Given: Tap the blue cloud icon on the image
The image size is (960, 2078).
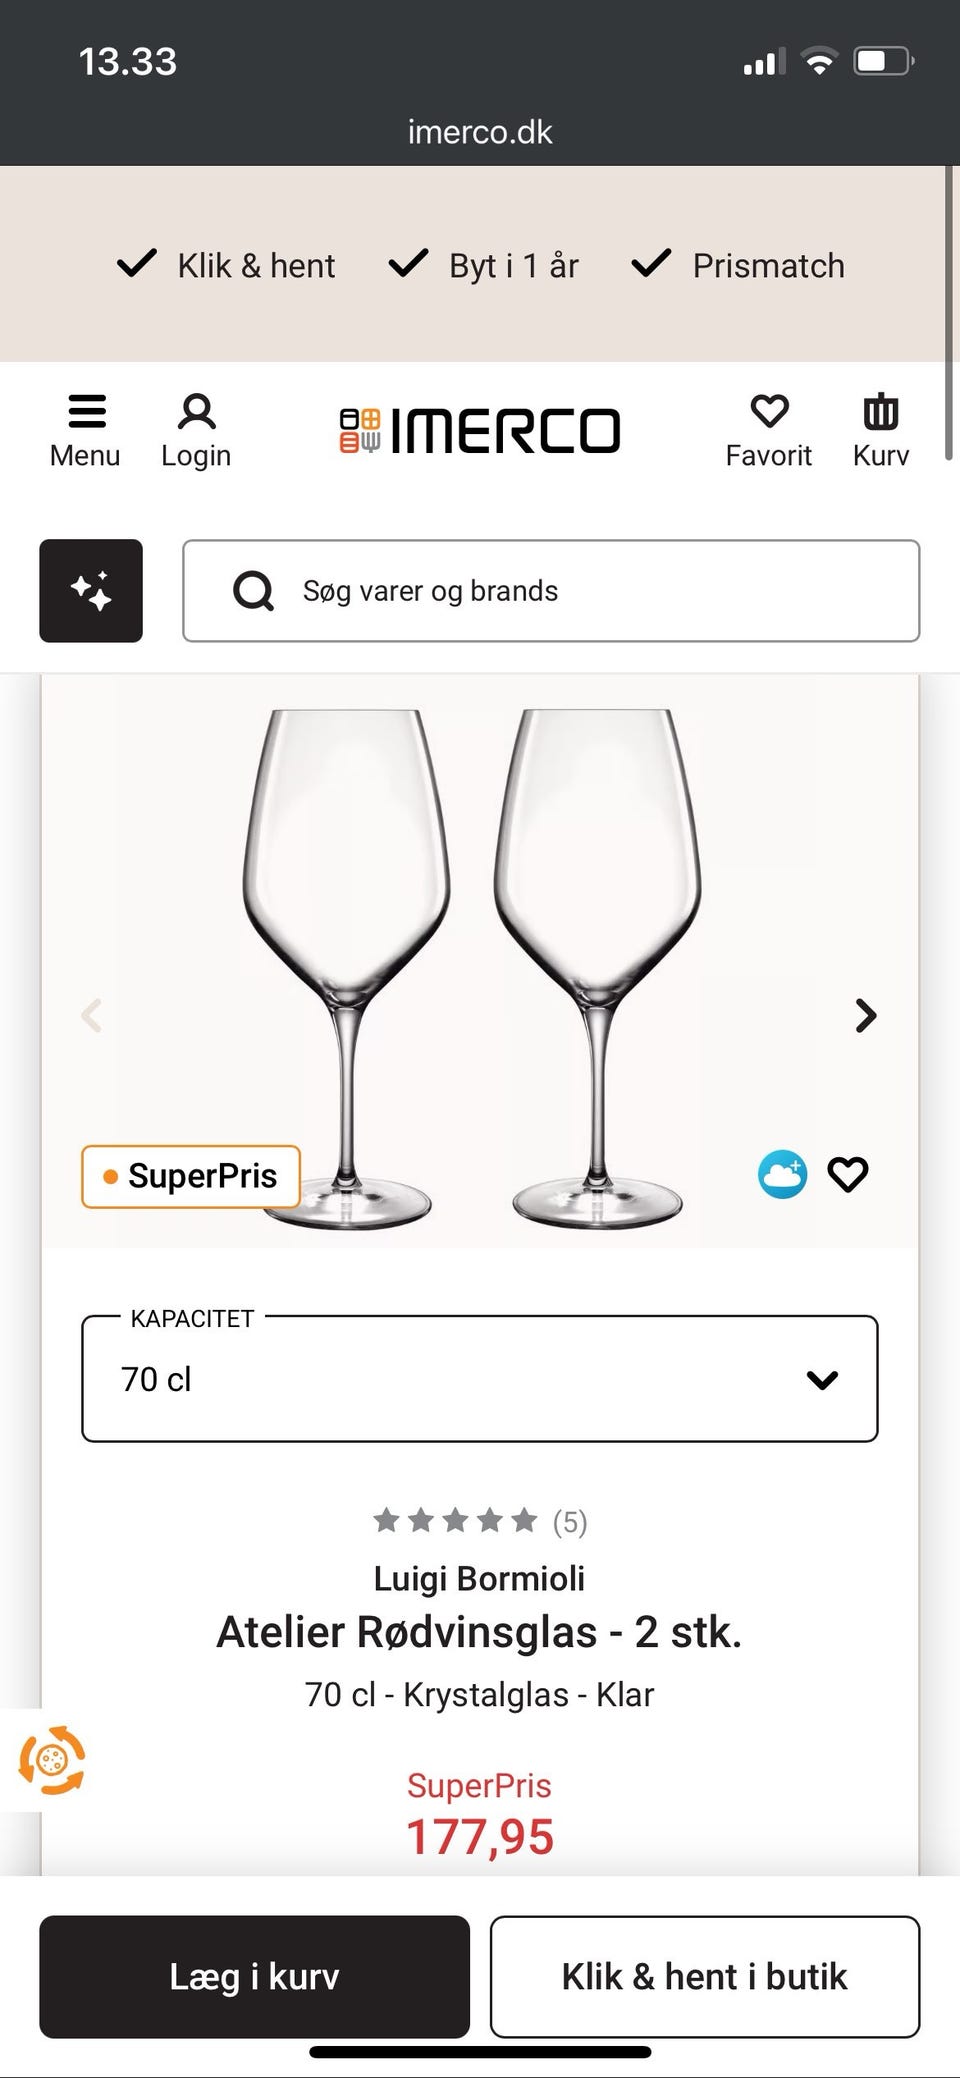Looking at the screenshot, I should coord(782,1174).
